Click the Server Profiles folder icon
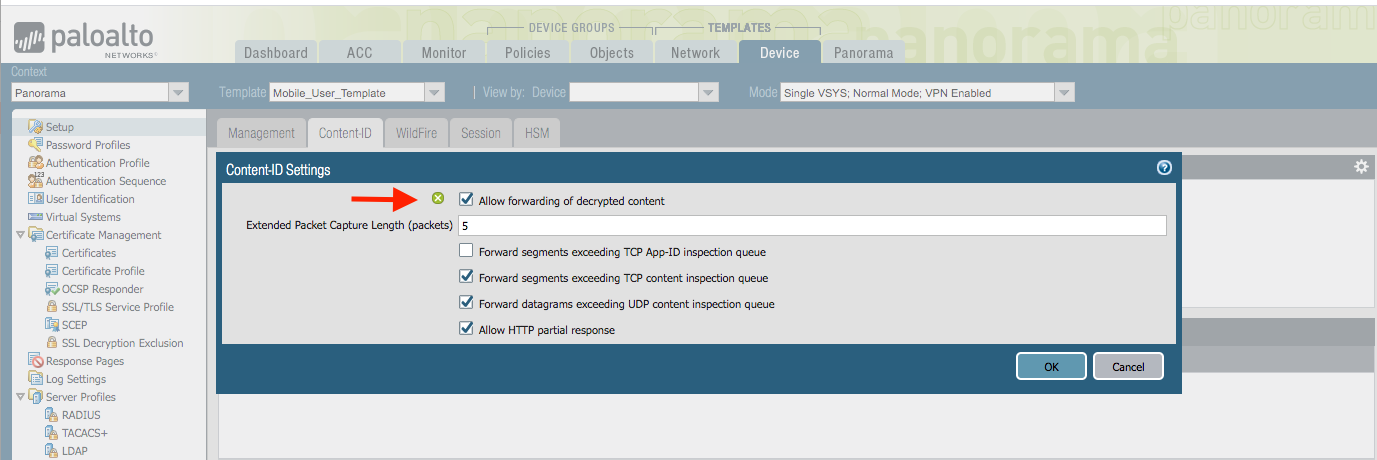Viewport: 1377px width, 460px height. click(36, 397)
